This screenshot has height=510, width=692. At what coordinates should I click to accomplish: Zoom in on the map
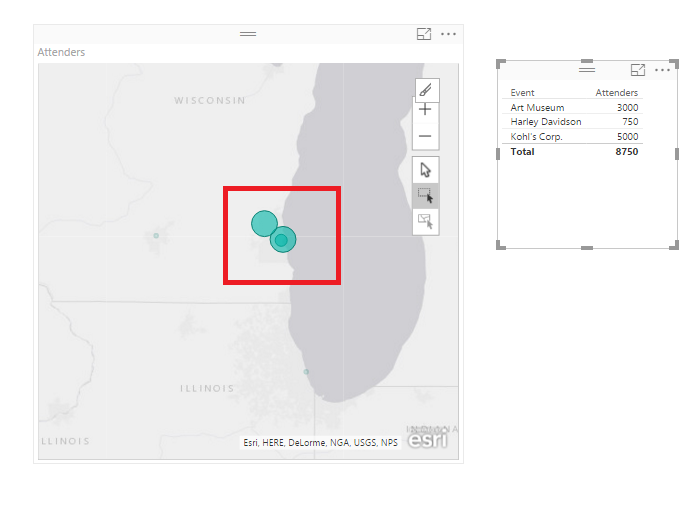(x=425, y=109)
